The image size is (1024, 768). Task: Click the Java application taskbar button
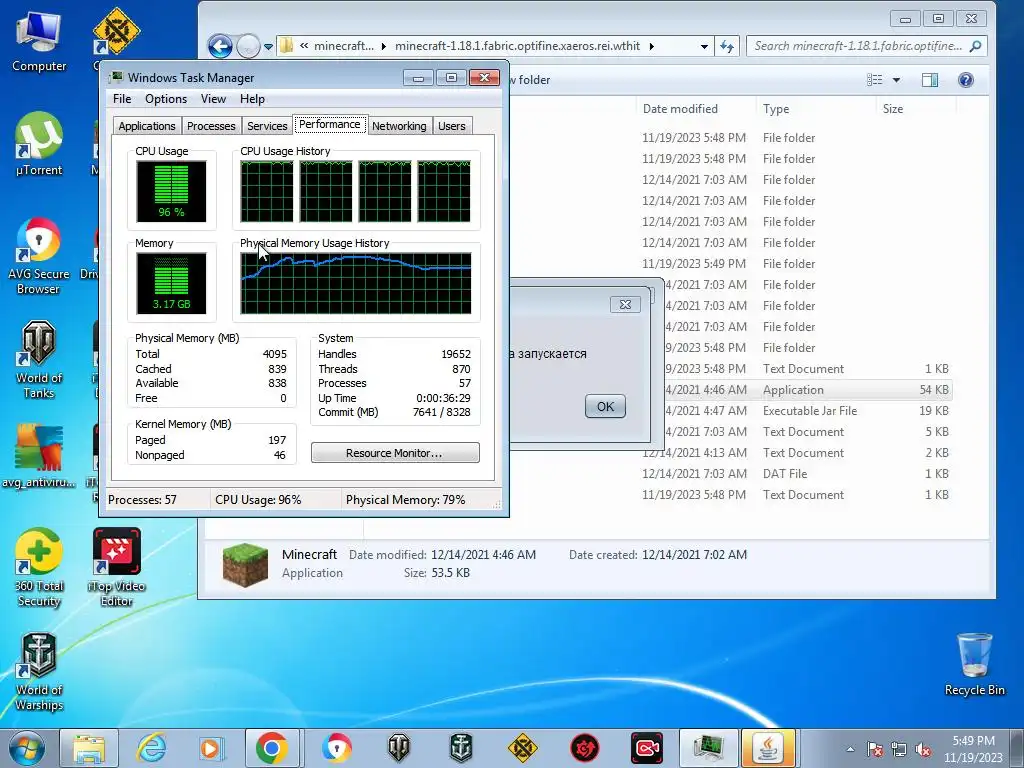[769, 748]
